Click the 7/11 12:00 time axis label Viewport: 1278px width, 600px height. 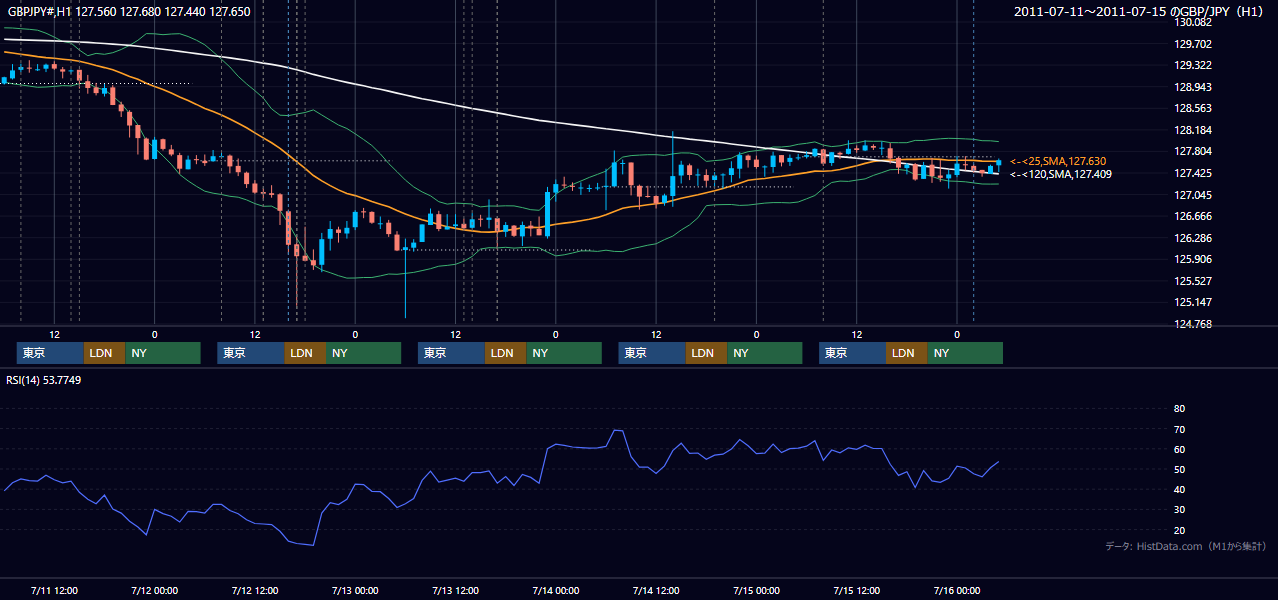coord(54,590)
